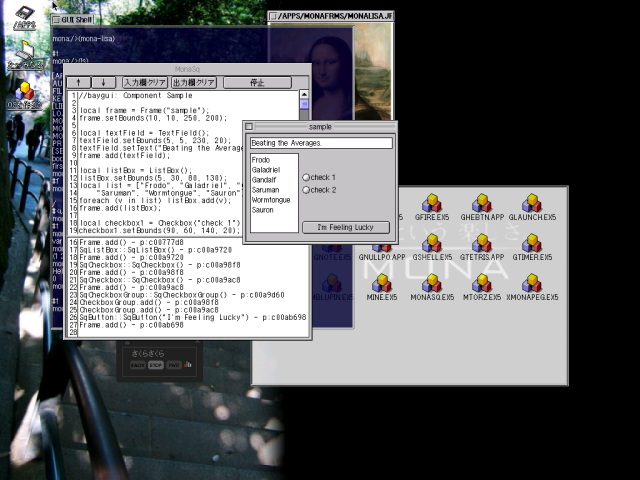Screen dimensions: 640x480
Task: Open MONASQ.EX5 file icon
Action: point(432,287)
